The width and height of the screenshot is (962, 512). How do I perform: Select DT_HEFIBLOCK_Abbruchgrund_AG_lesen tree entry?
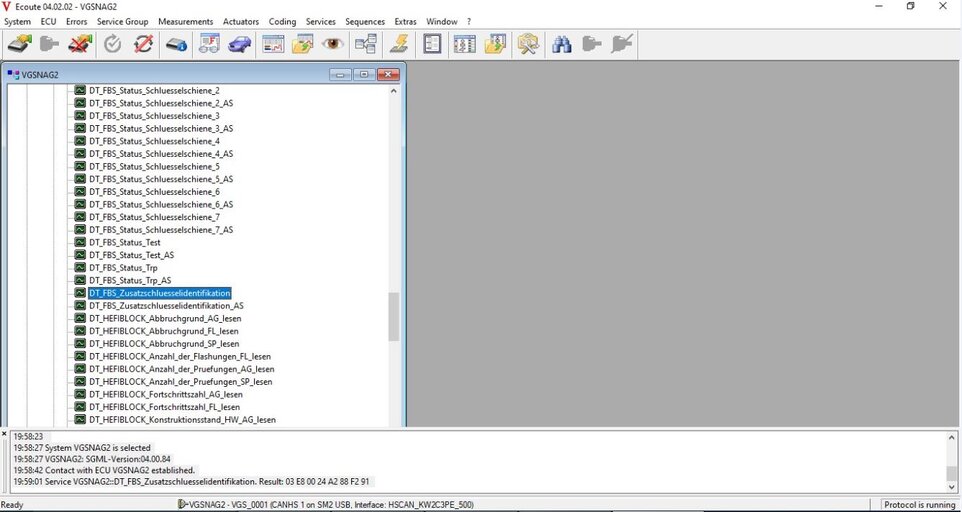click(x=164, y=319)
